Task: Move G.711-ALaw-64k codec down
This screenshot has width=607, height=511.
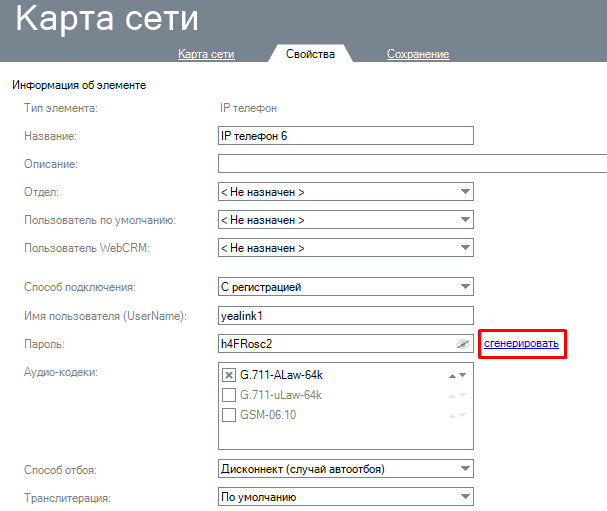Action: click(x=462, y=375)
